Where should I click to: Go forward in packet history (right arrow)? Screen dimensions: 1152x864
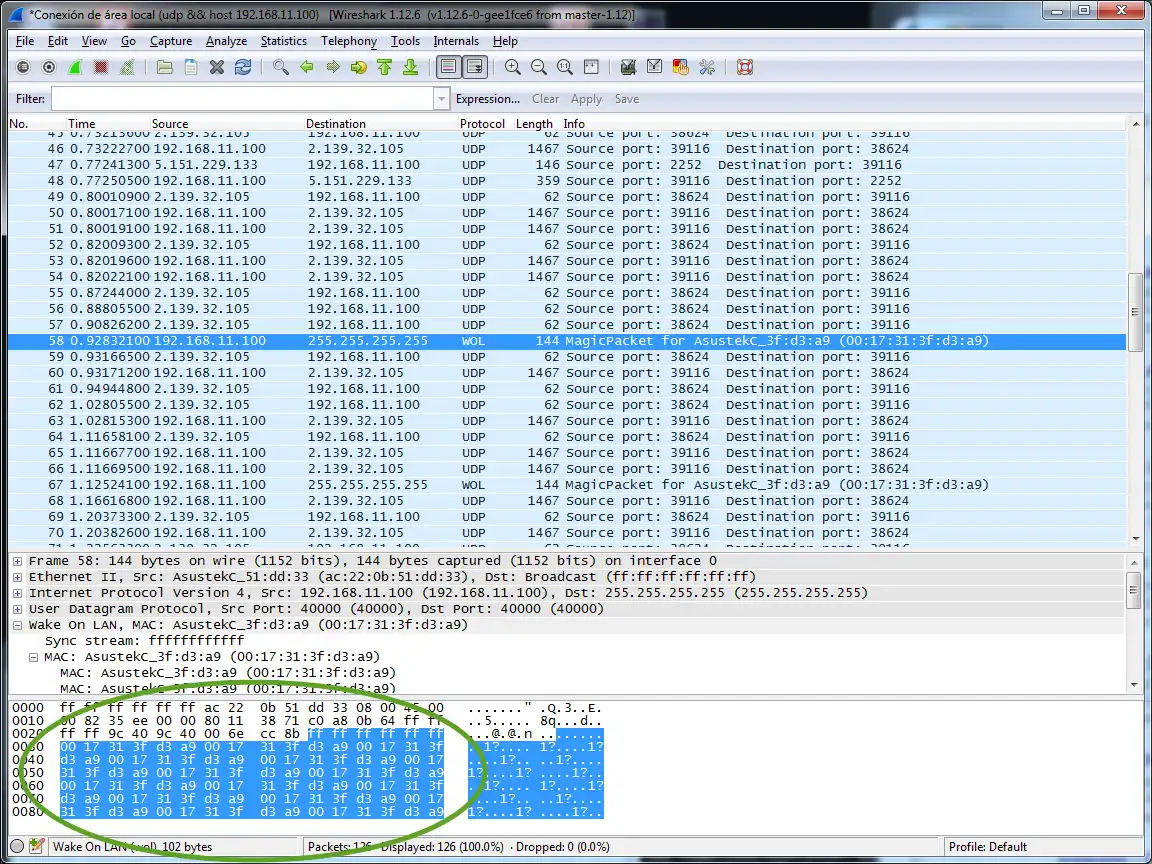(x=333, y=68)
